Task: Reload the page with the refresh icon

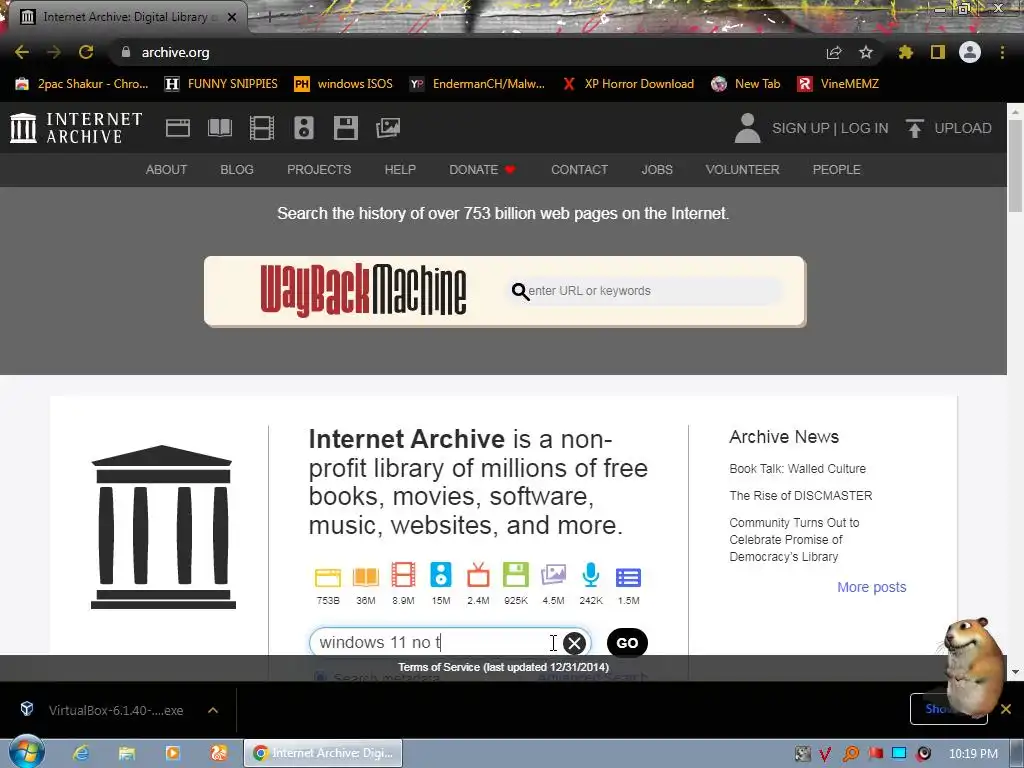Action: pos(86,52)
